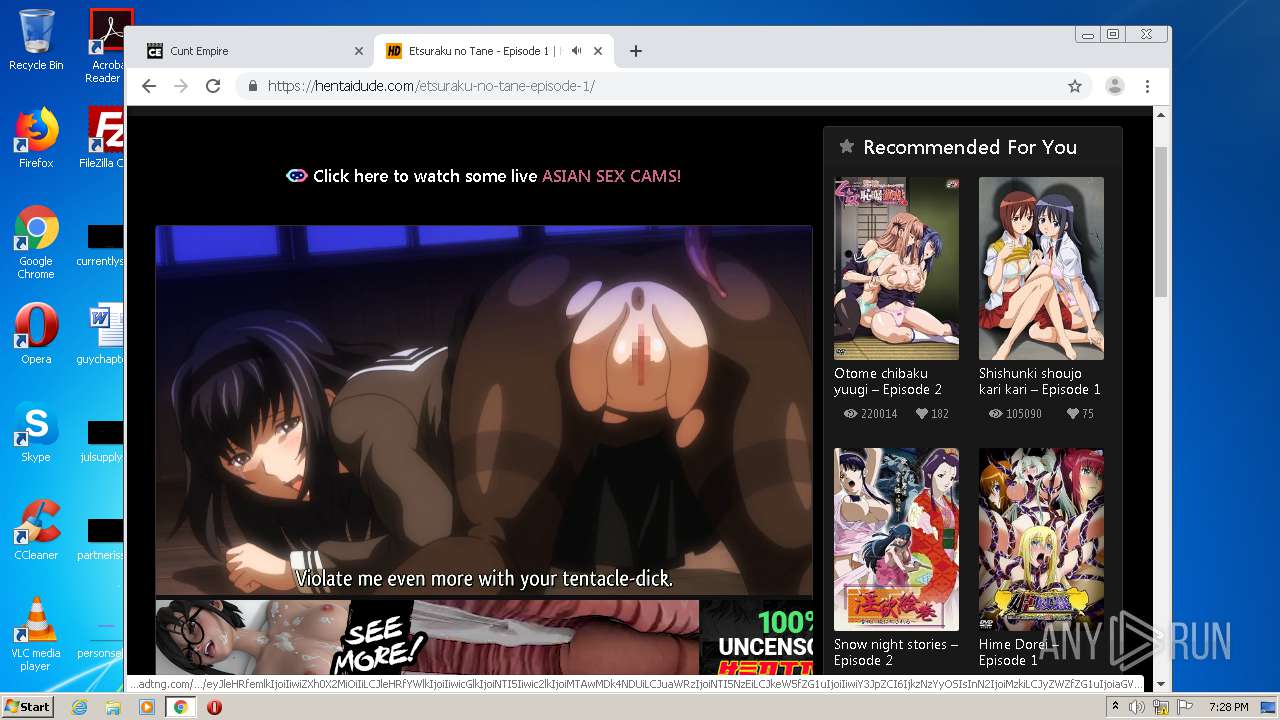Launch the Opera desktop shortcut

tap(36, 334)
